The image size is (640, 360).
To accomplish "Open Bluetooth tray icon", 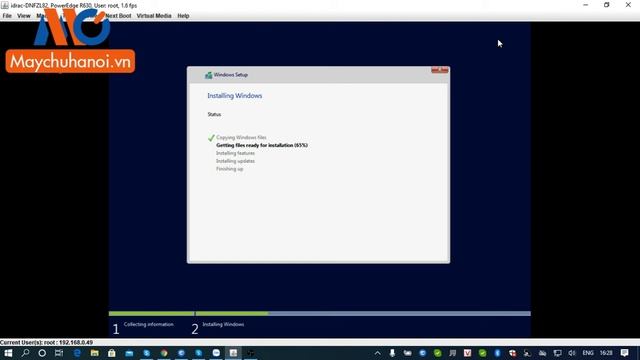I will 497,353.
